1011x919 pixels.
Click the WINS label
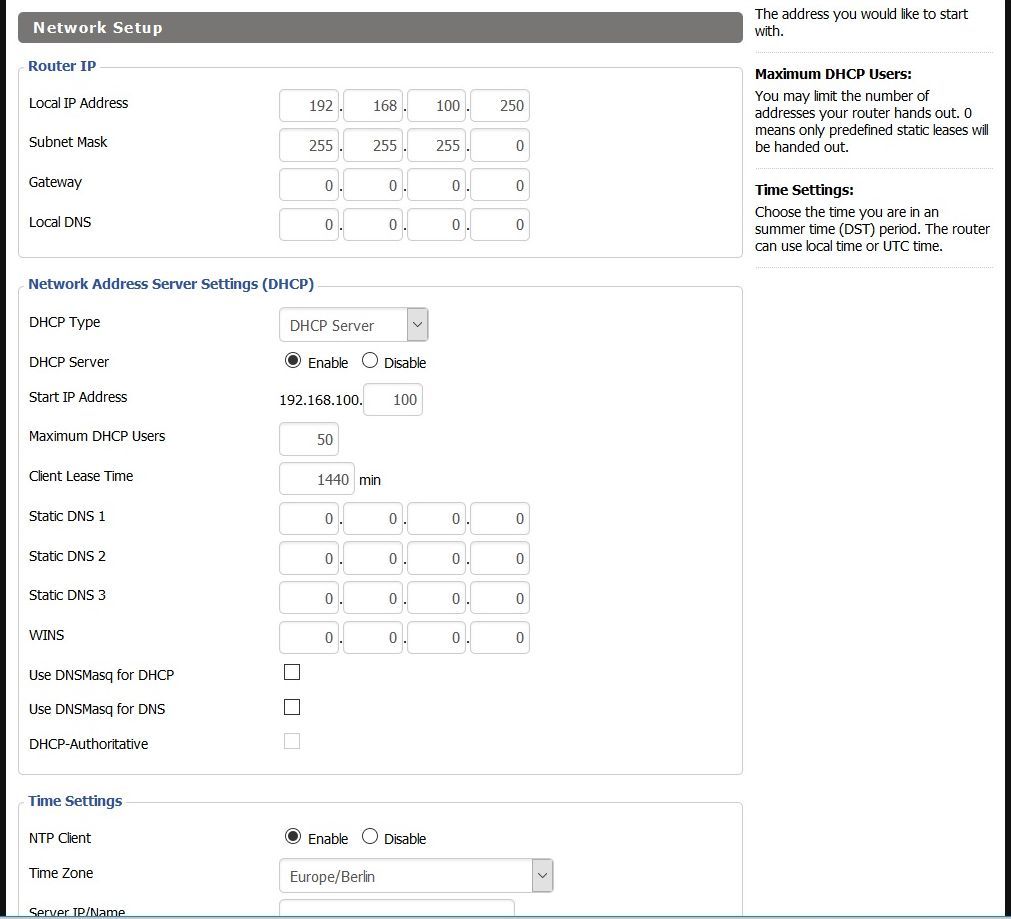pyautogui.click(x=46, y=635)
